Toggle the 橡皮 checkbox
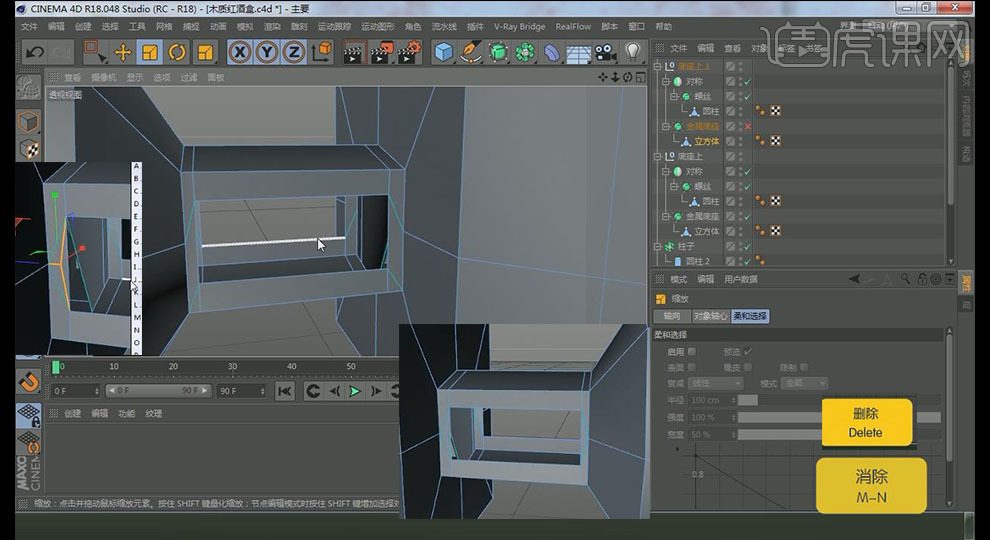This screenshot has height=540, width=990. [748, 367]
